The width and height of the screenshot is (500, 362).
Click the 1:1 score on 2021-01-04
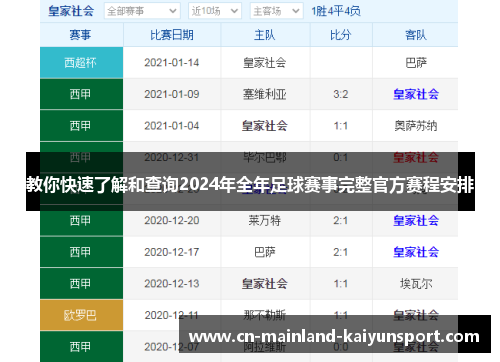tap(341, 126)
